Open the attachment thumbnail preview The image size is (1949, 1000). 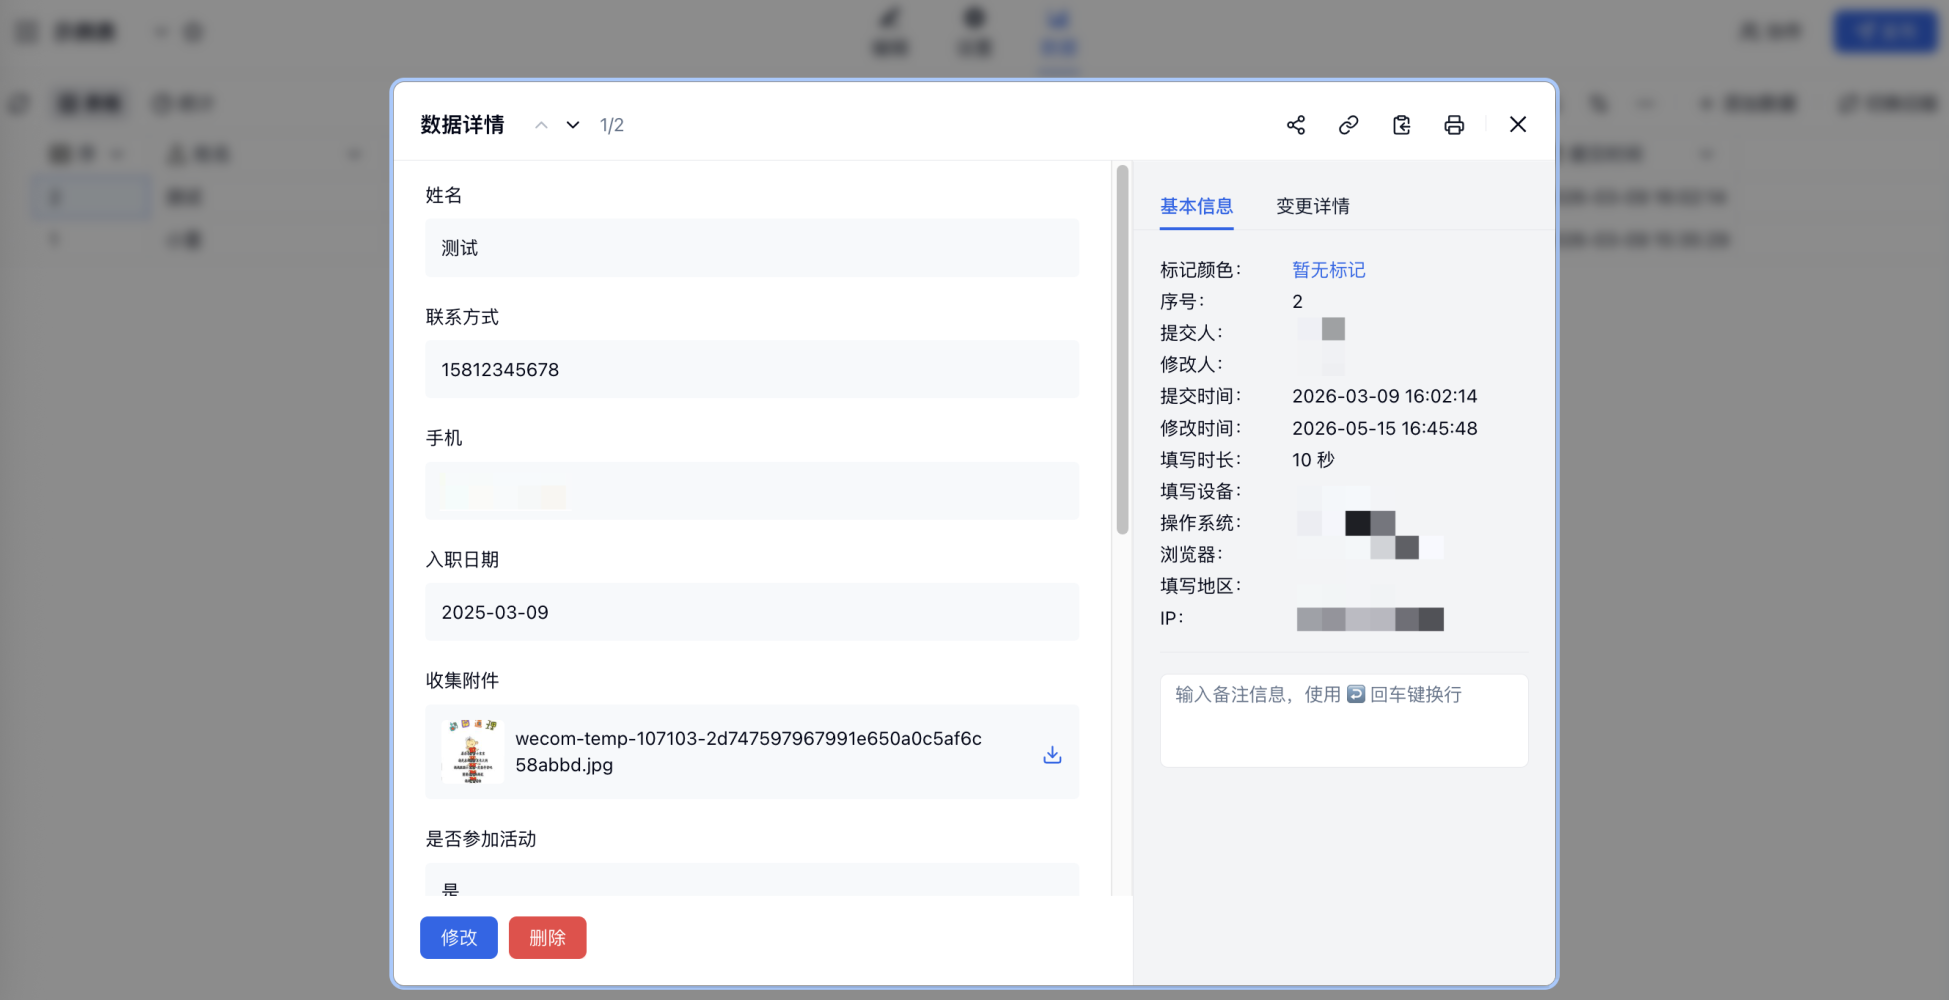click(472, 751)
